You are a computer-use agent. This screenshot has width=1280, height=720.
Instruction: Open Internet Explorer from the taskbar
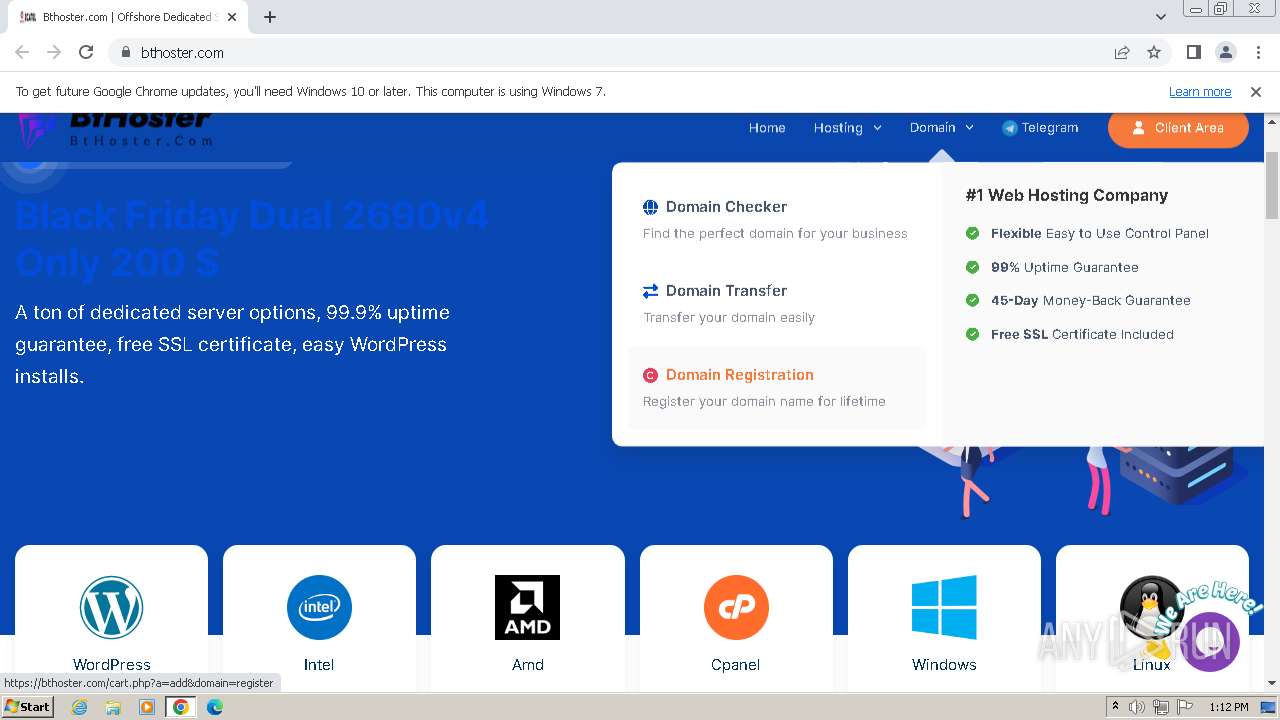pos(80,707)
